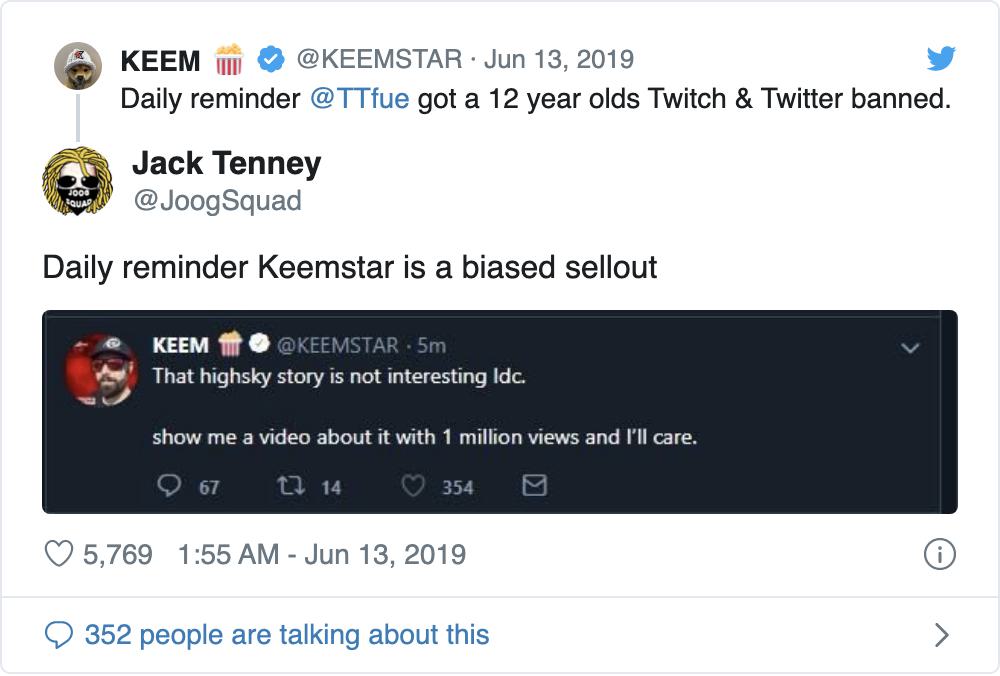Expand the dropdown chevron in embedded tweet
Image resolution: width=1000 pixels, height=676 pixels.
pyautogui.click(x=910, y=348)
